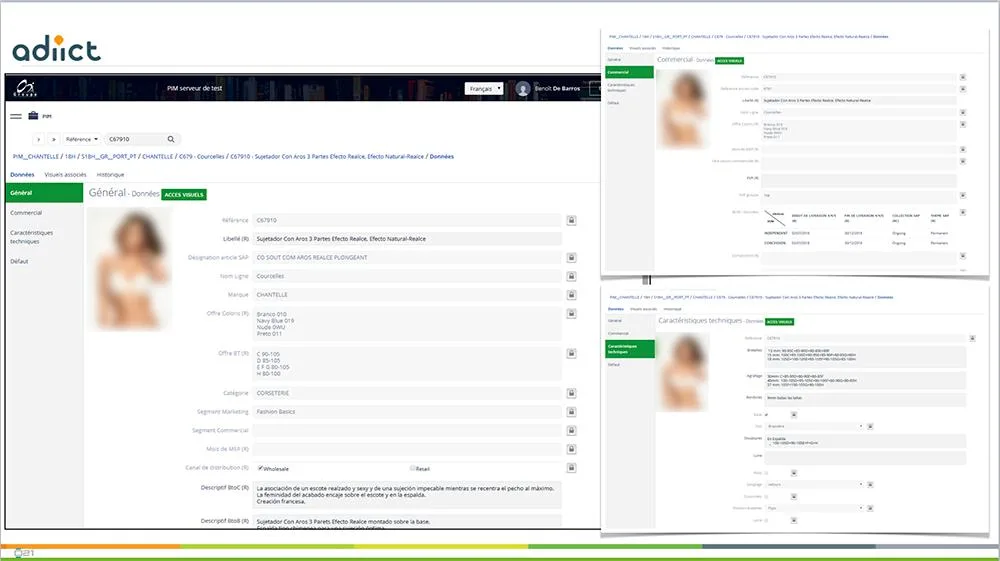Click the lock icon on the Offre Coloris row
This screenshot has height=561, width=1000.
coord(571,314)
